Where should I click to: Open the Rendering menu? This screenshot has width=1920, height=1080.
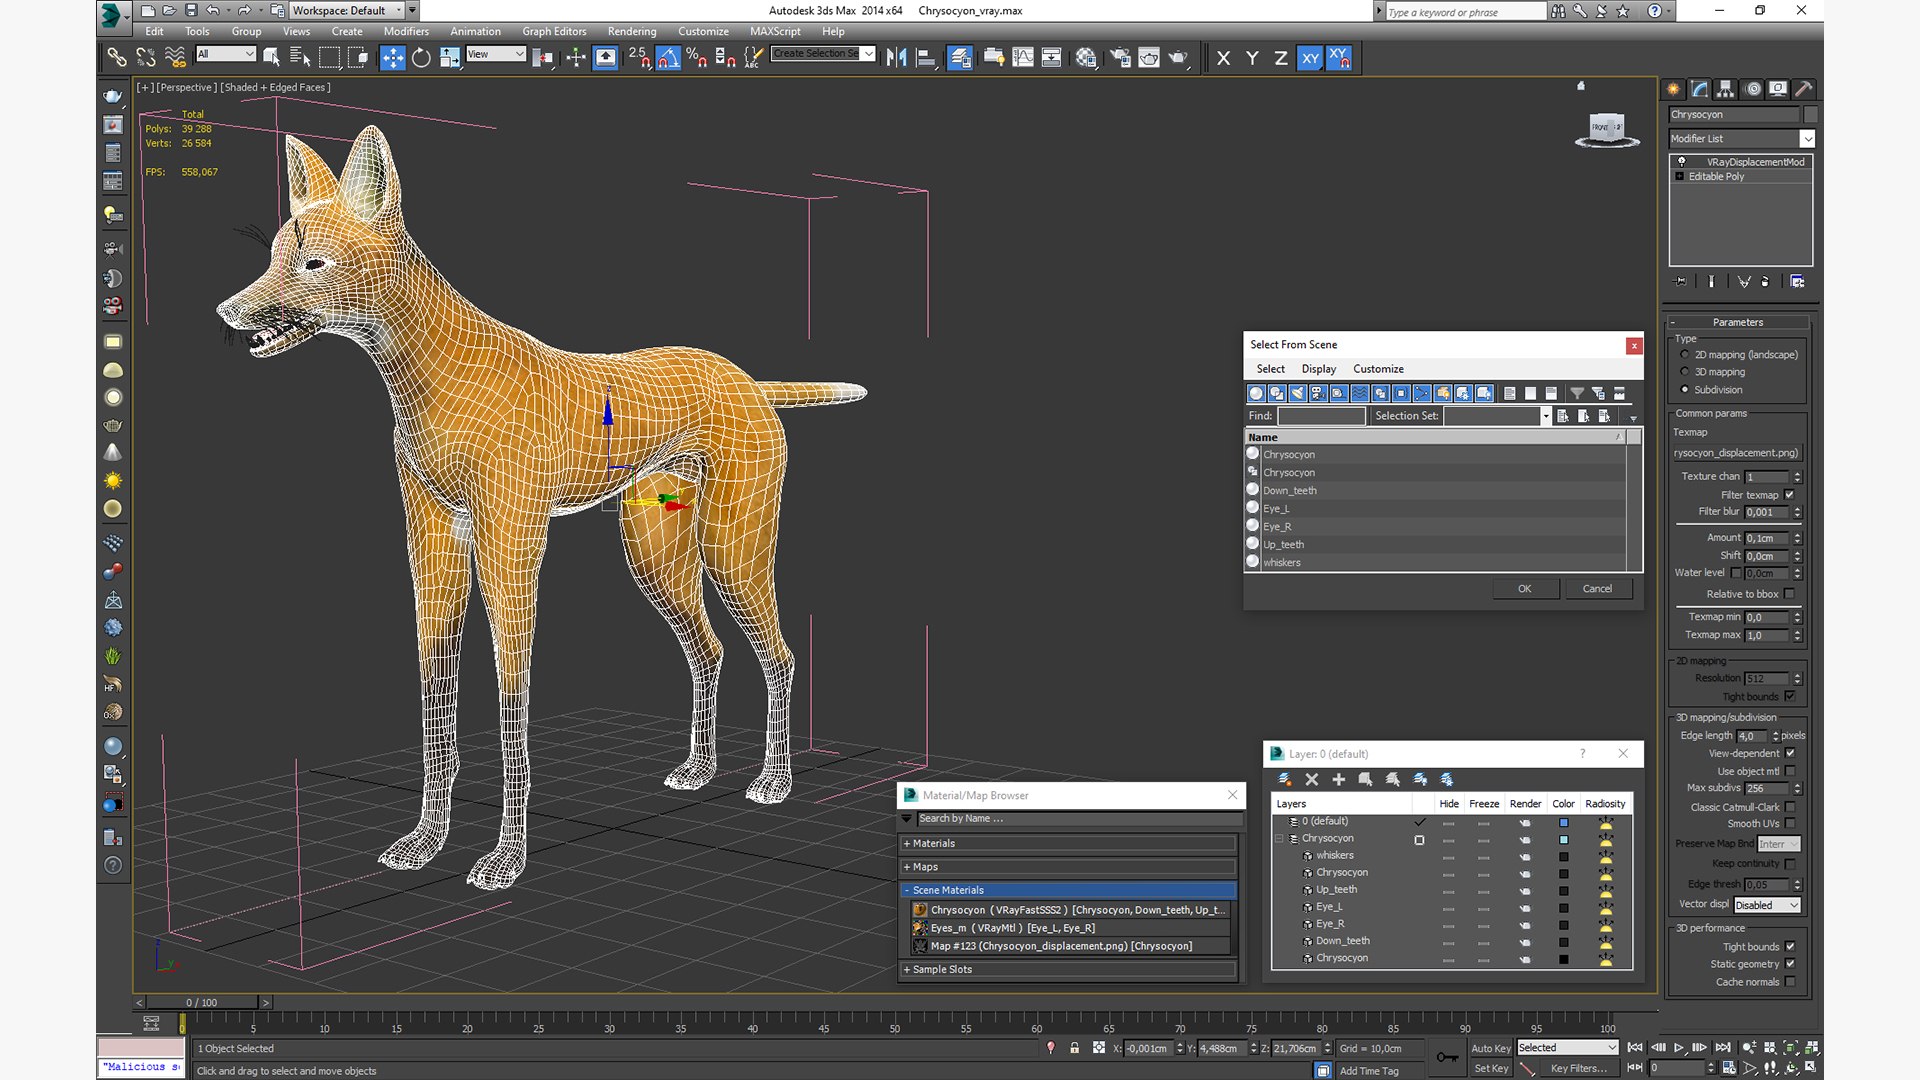click(x=632, y=31)
